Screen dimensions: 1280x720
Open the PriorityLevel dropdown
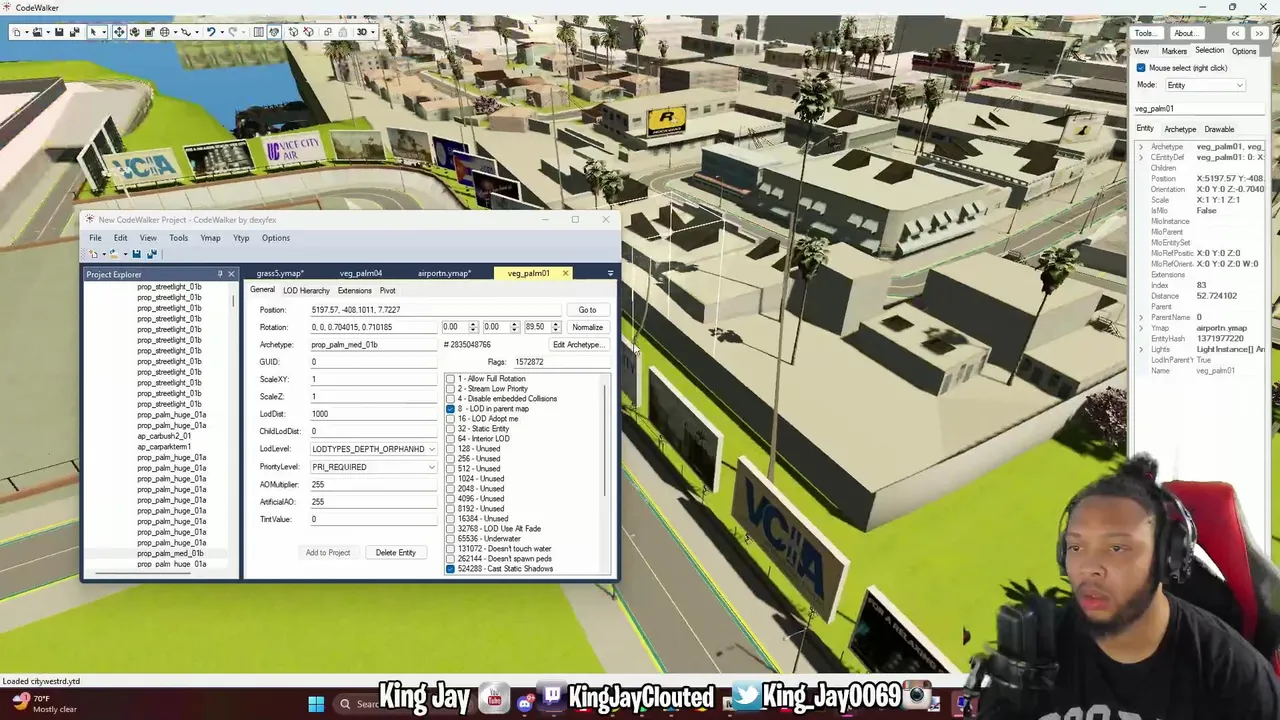coord(373,467)
